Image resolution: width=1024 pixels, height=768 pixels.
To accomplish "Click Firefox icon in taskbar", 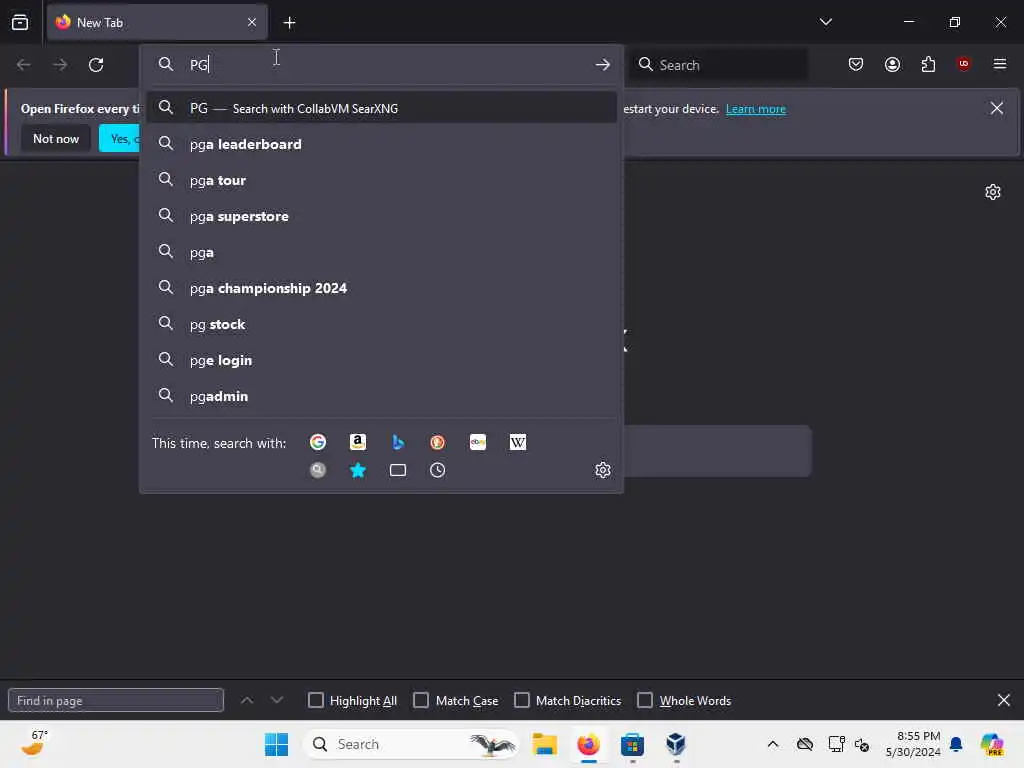I will click(588, 744).
